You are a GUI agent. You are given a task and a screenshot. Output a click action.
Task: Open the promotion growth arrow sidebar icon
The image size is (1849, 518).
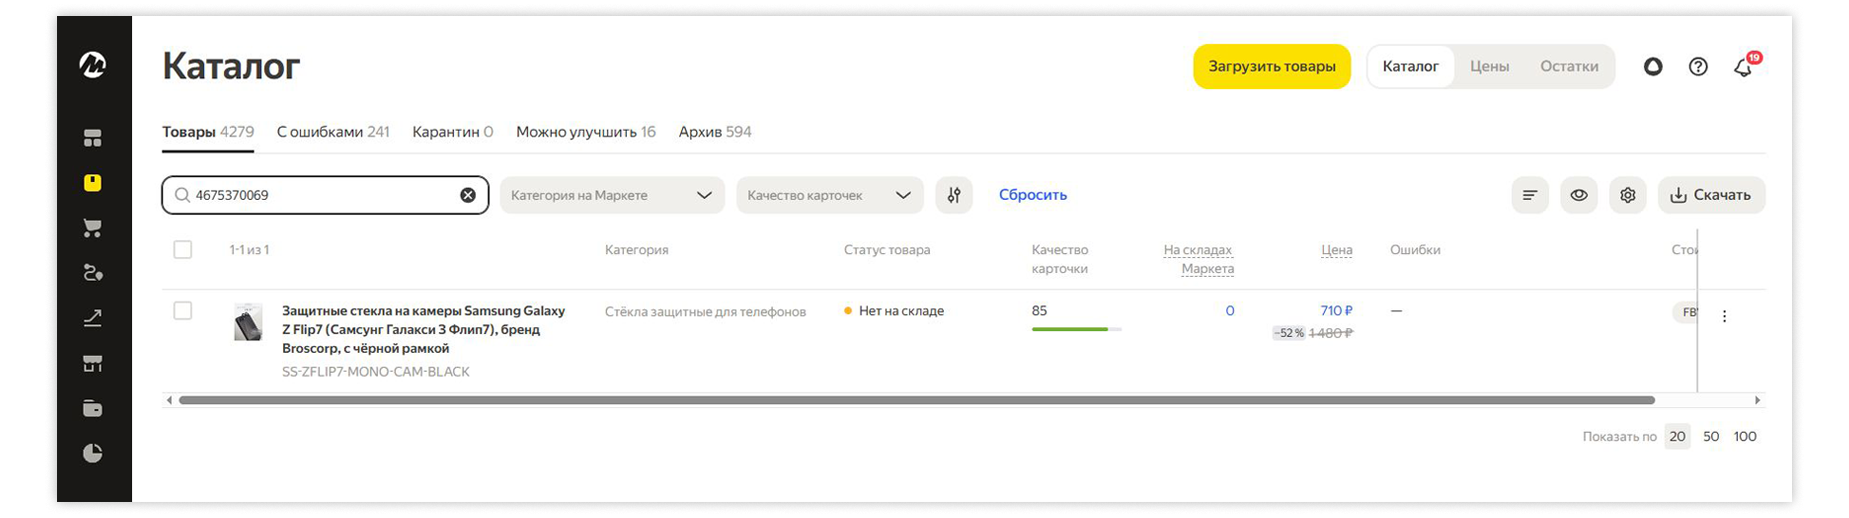coord(93,318)
